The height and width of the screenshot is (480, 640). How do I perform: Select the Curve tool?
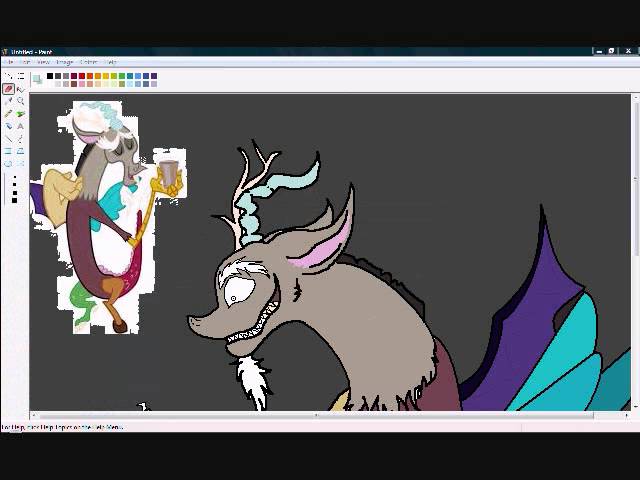tap(21, 138)
